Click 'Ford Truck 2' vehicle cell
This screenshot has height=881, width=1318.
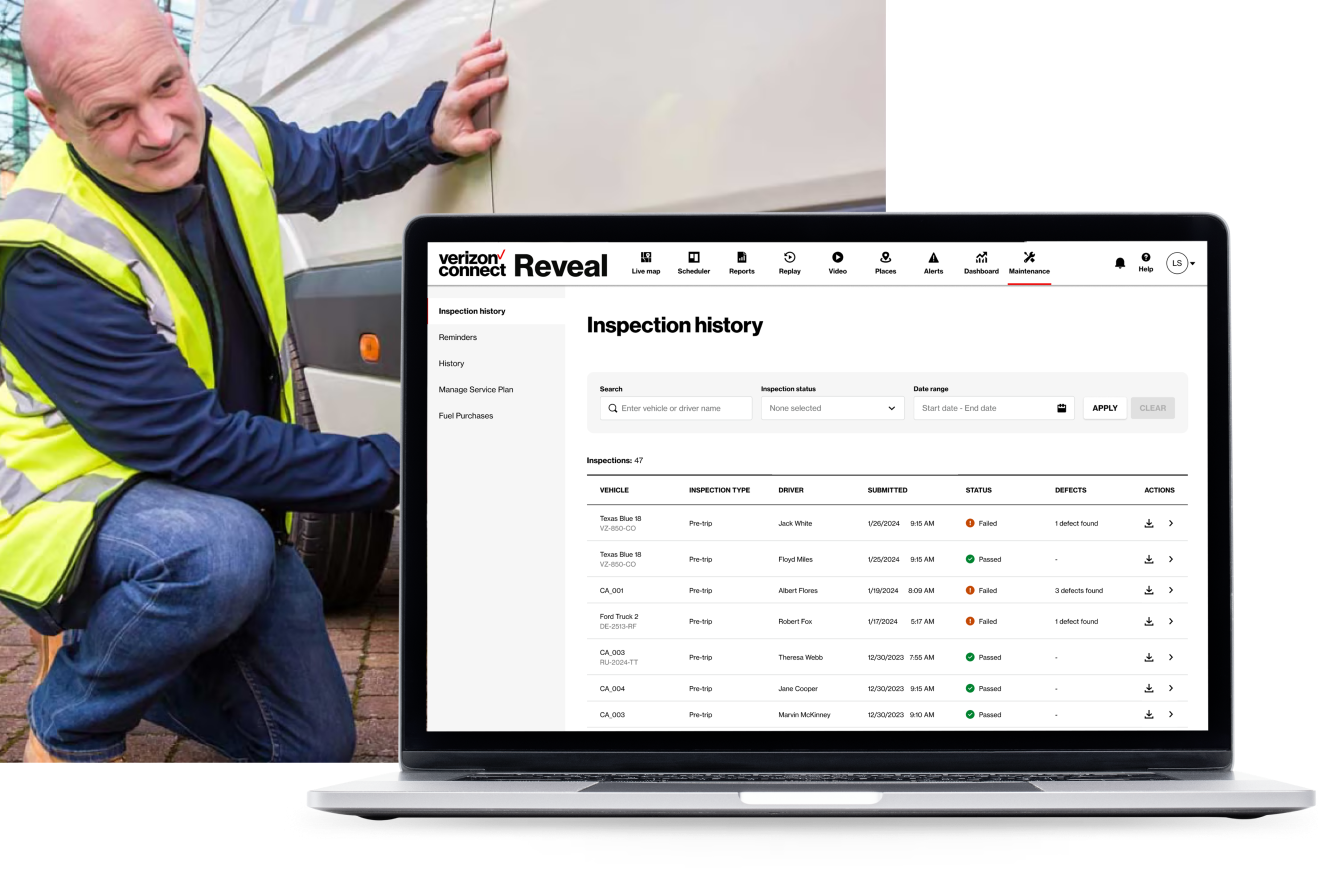coord(619,616)
